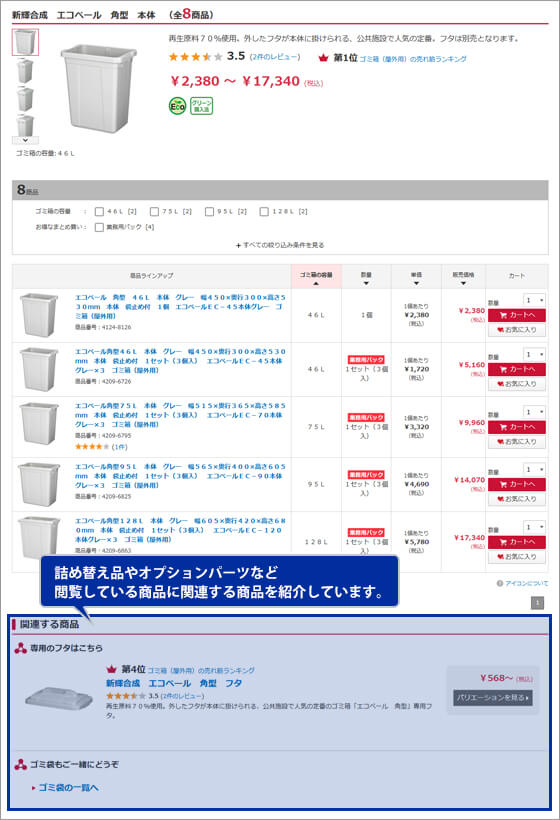Add ¥5,160 item to cart
Viewport: 560px width, 820px height.
tap(517, 370)
